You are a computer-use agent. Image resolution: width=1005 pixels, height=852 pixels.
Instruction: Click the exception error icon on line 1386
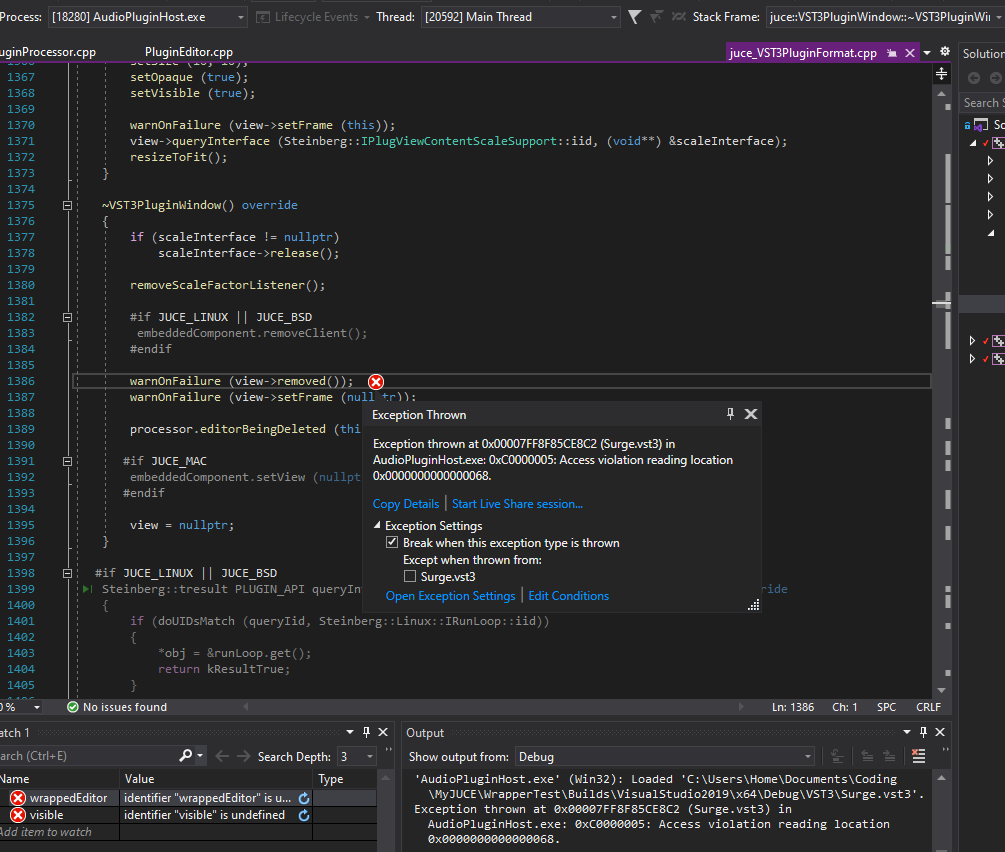(x=376, y=381)
